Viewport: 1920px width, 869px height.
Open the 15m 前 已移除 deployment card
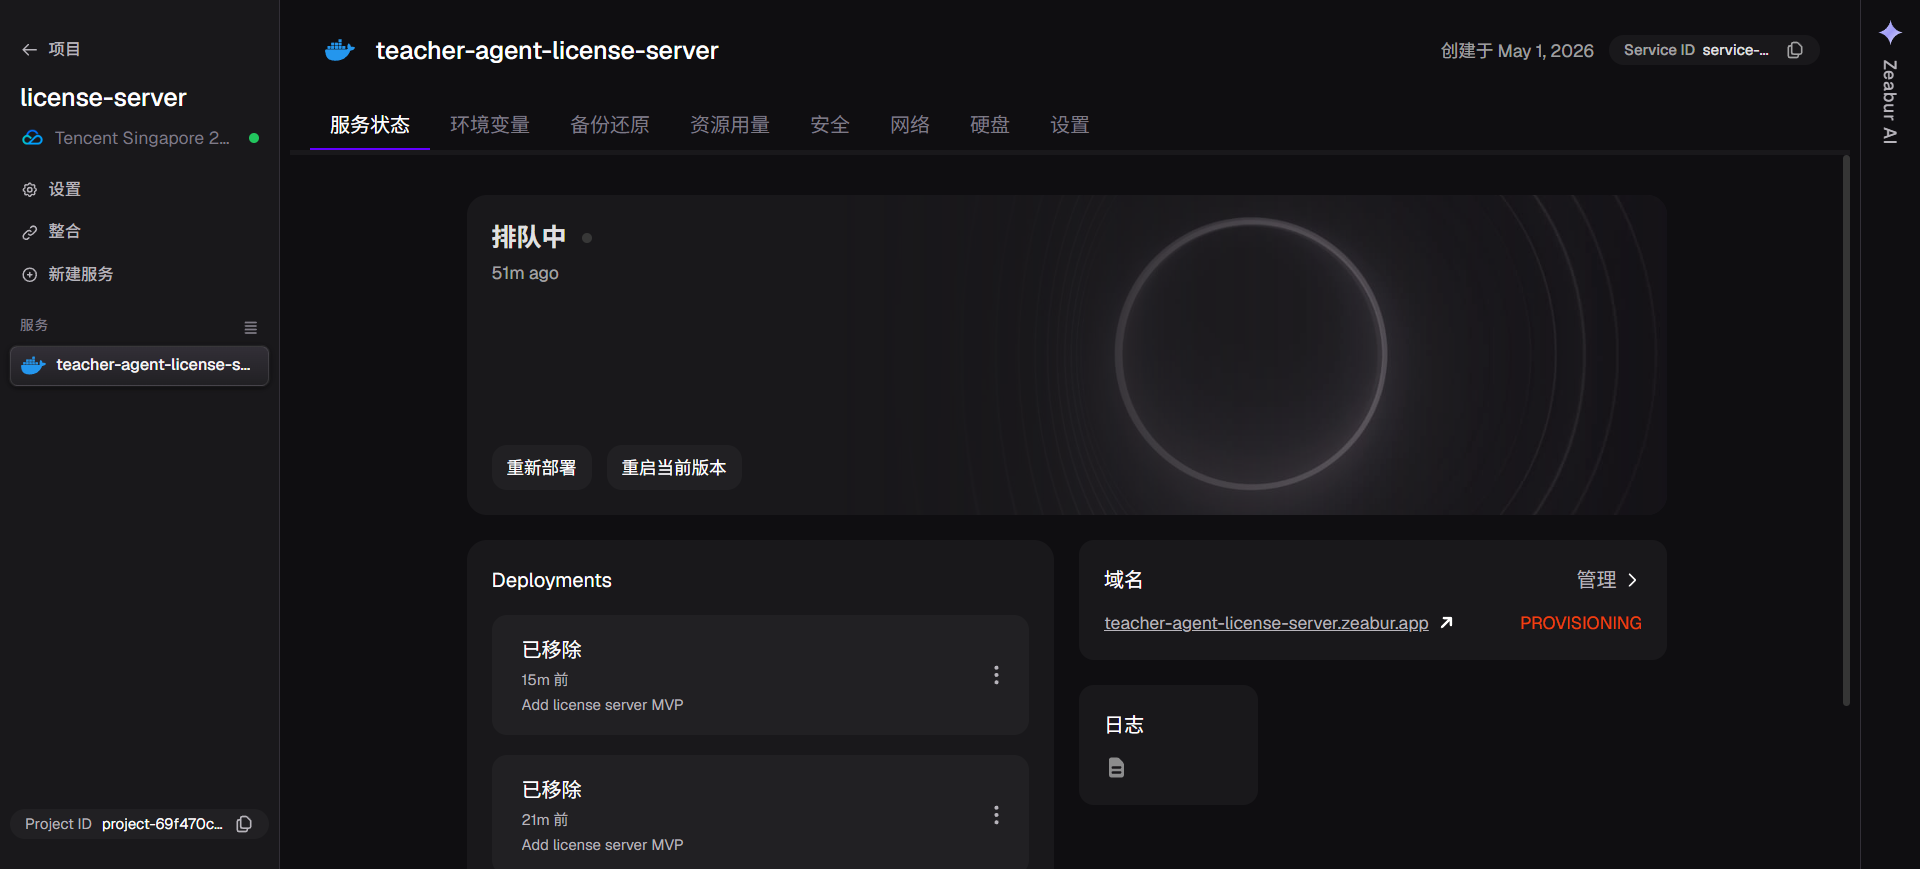coord(760,675)
